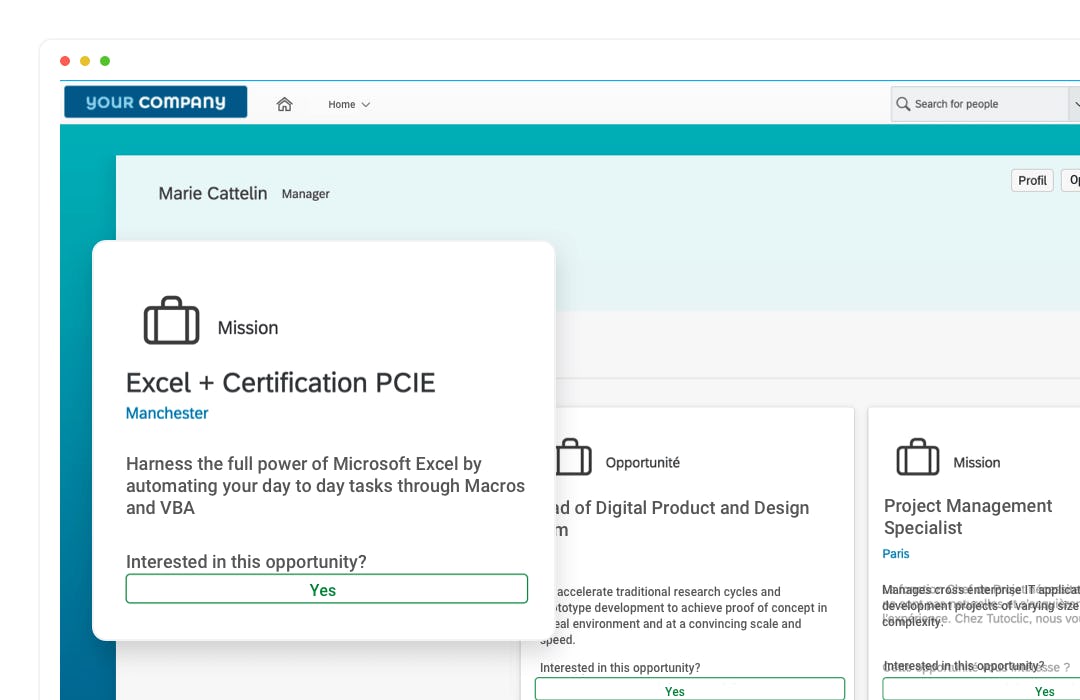Click Yes on the Excel Certification card
1080x700 pixels.
326,589
